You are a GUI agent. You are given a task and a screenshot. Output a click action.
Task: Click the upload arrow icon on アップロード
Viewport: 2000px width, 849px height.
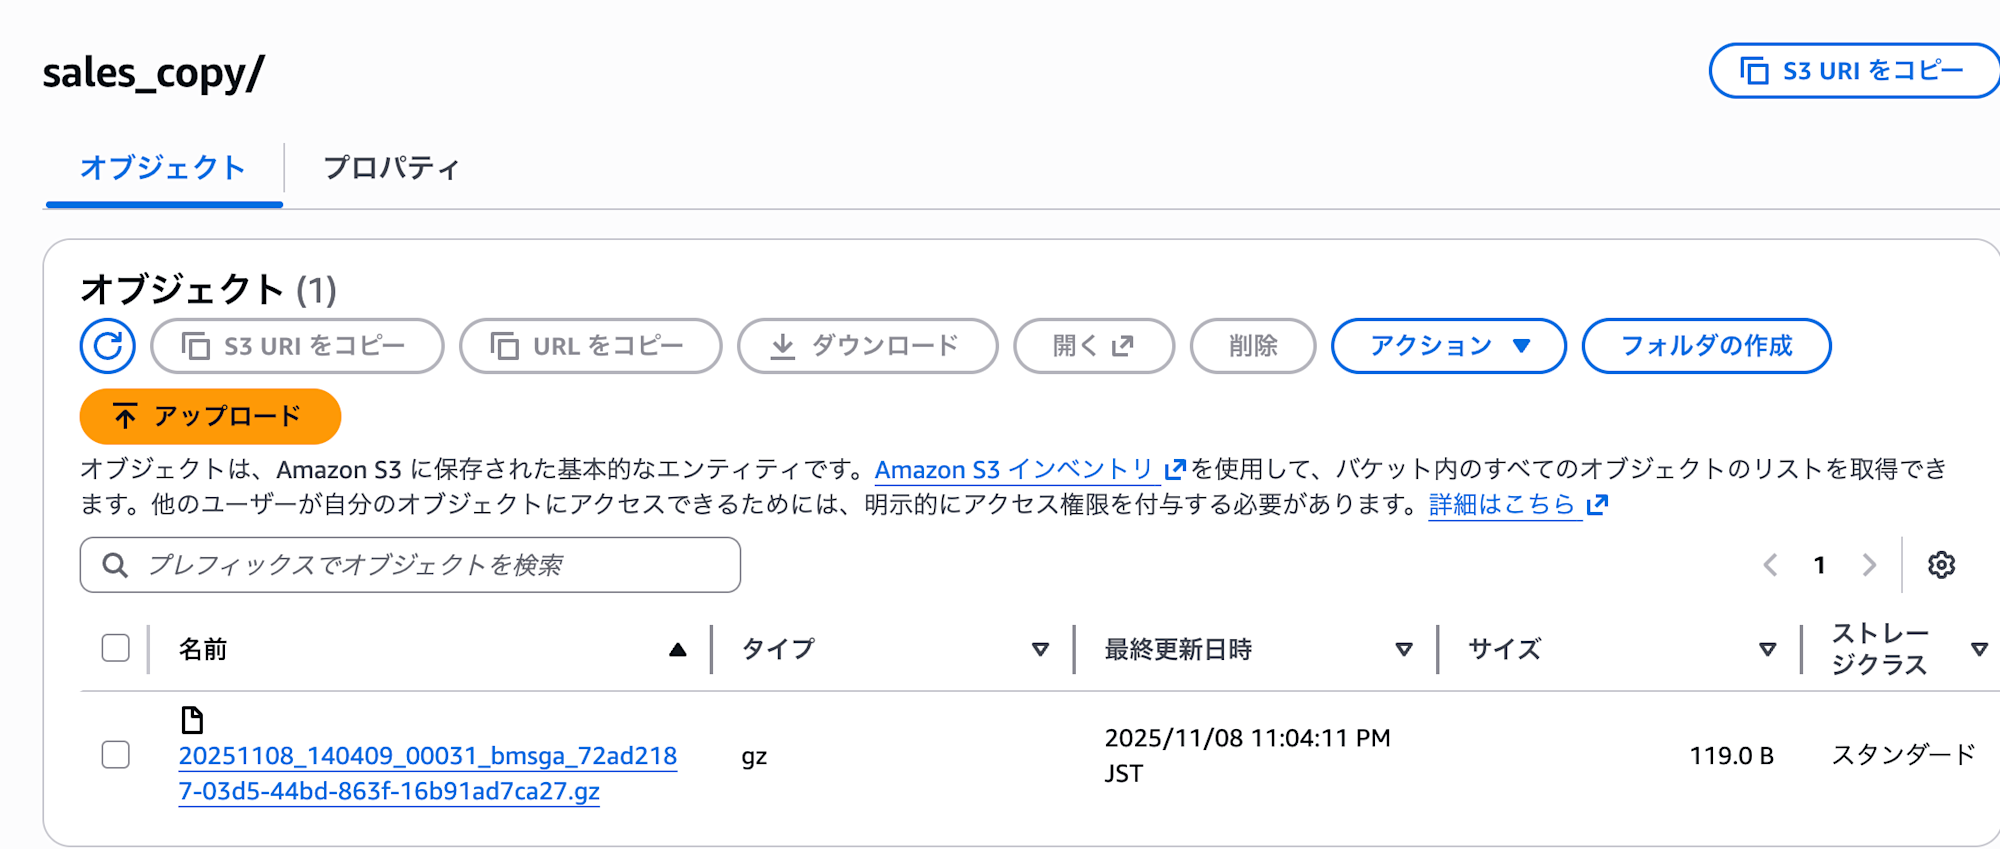pyautogui.click(x=124, y=415)
